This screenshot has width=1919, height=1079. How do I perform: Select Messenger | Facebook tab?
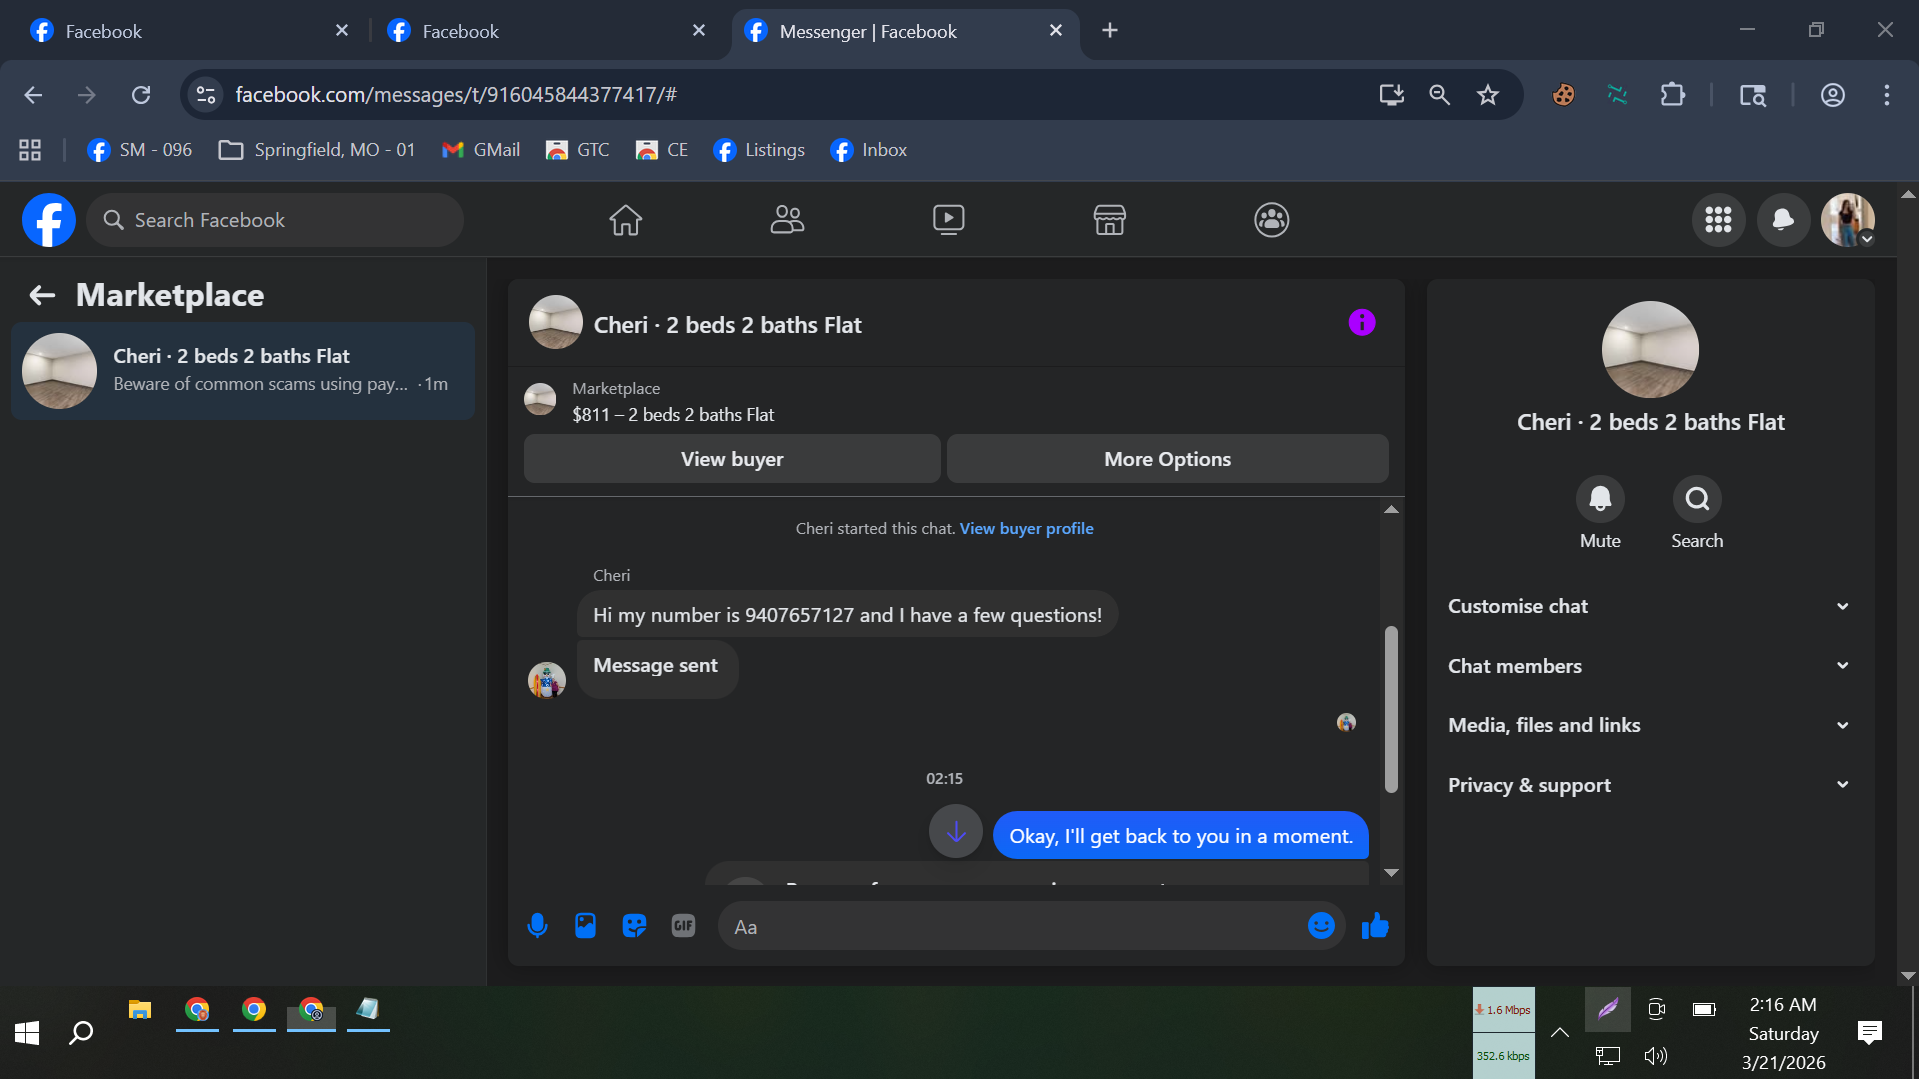905,31
